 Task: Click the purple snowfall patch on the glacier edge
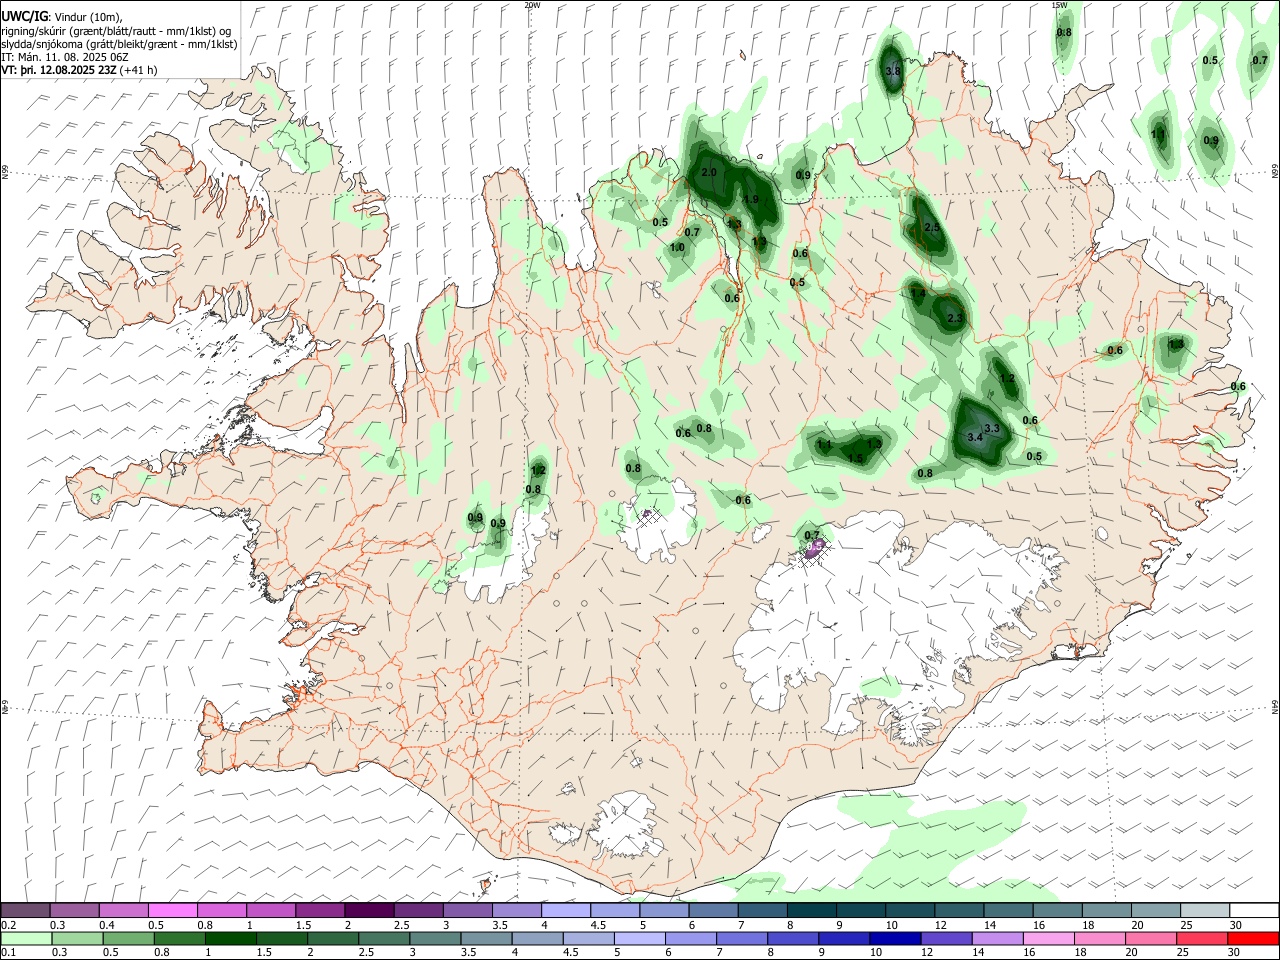pos(815,548)
